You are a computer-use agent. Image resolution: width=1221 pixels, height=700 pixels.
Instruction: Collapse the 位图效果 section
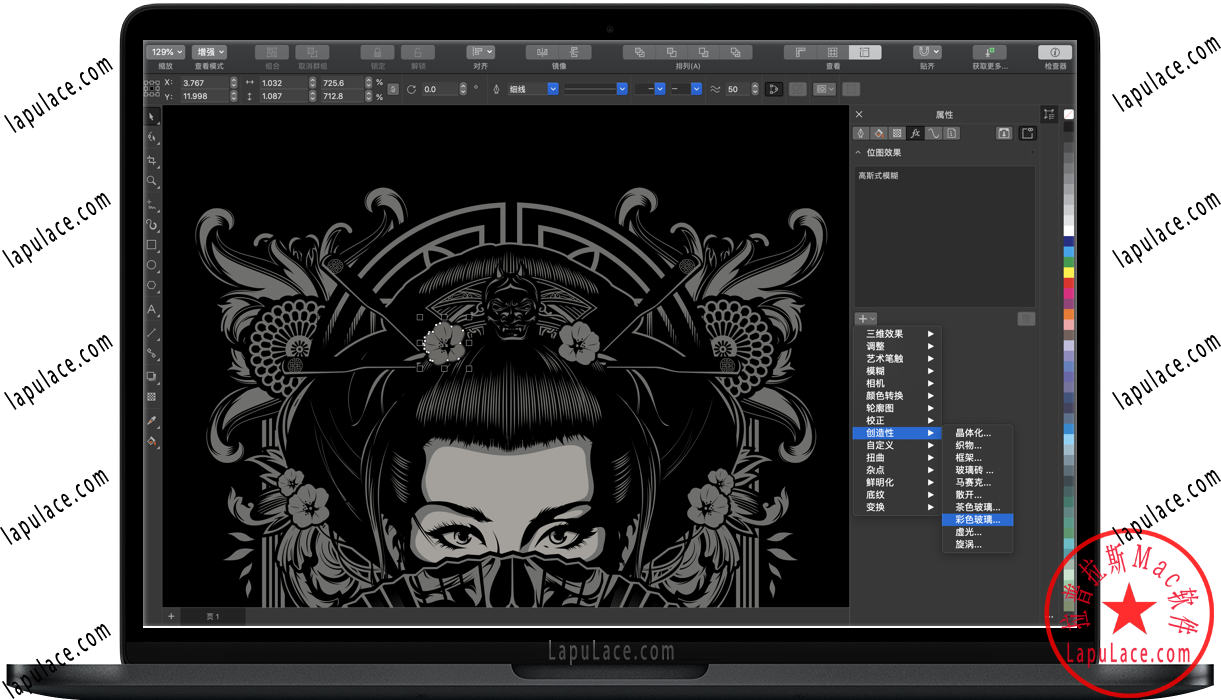click(x=858, y=153)
